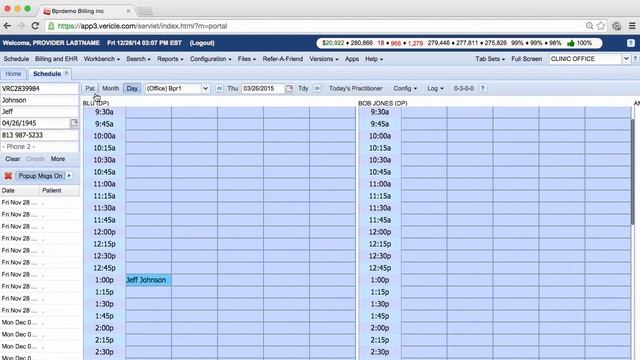Click the Phone 2 input field

(x=39, y=147)
